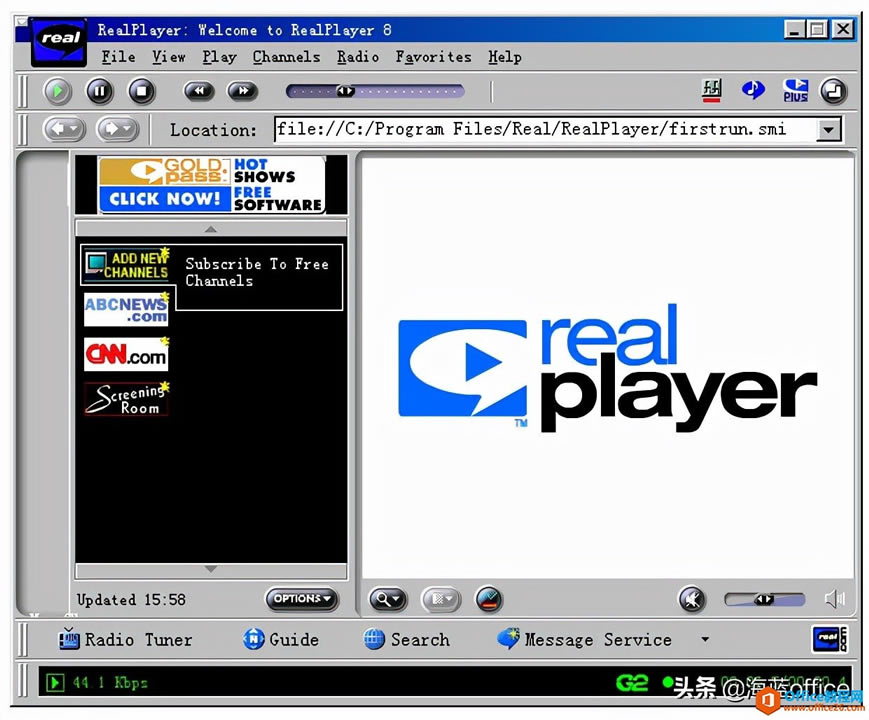Stop playback with the Stop button
Viewport: 869px width, 720px height.
pyautogui.click(x=142, y=91)
